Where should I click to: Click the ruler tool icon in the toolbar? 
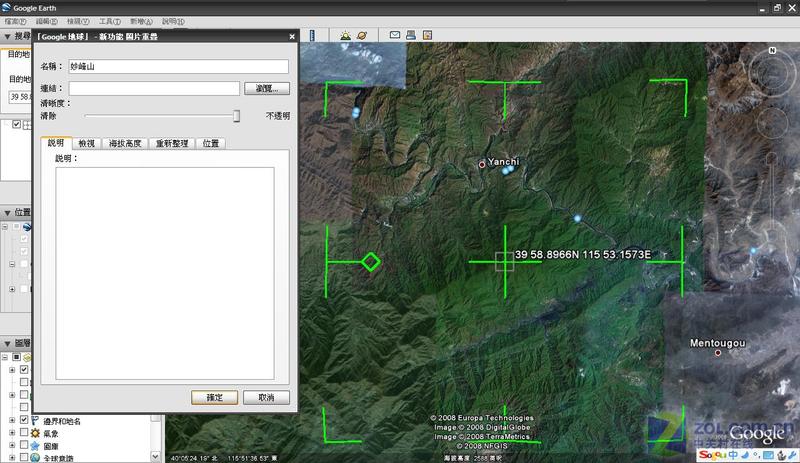pos(312,35)
